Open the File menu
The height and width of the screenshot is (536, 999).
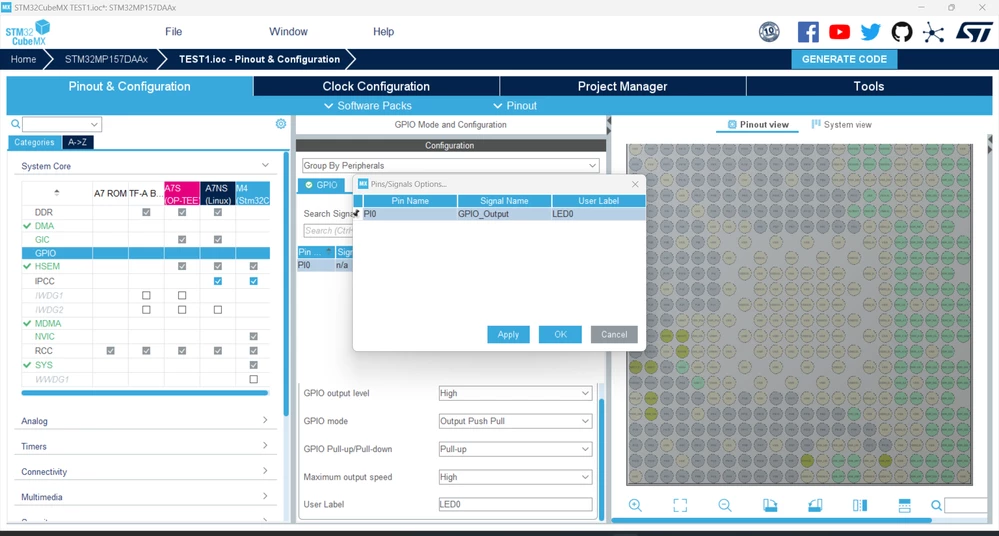click(x=173, y=31)
